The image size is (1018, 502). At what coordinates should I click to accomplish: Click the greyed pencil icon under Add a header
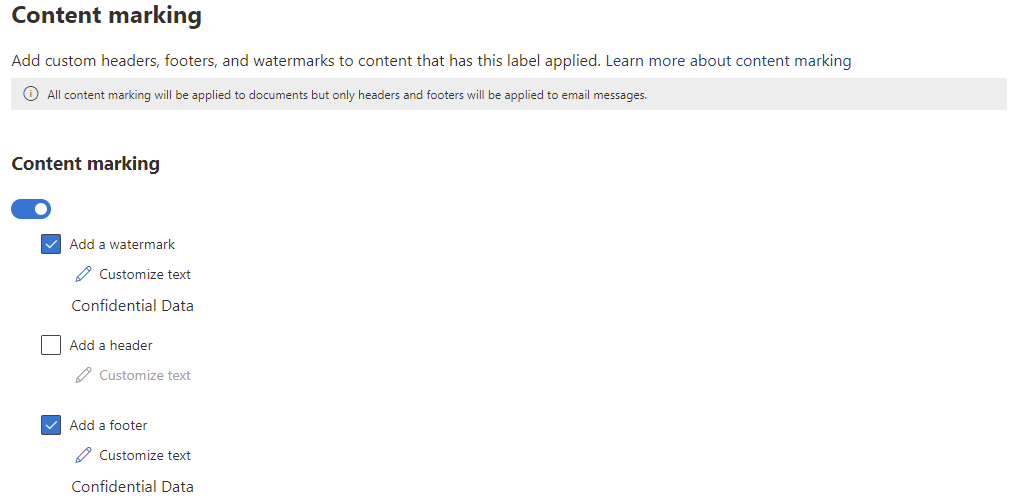pyautogui.click(x=83, y=375)
